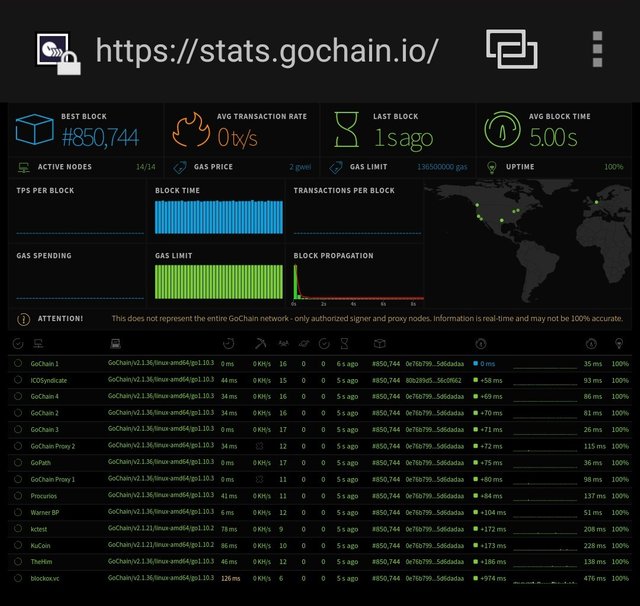This screenshot has width=640, height=606.
Task: Click best block number #850,744
Action: (100, 137)
